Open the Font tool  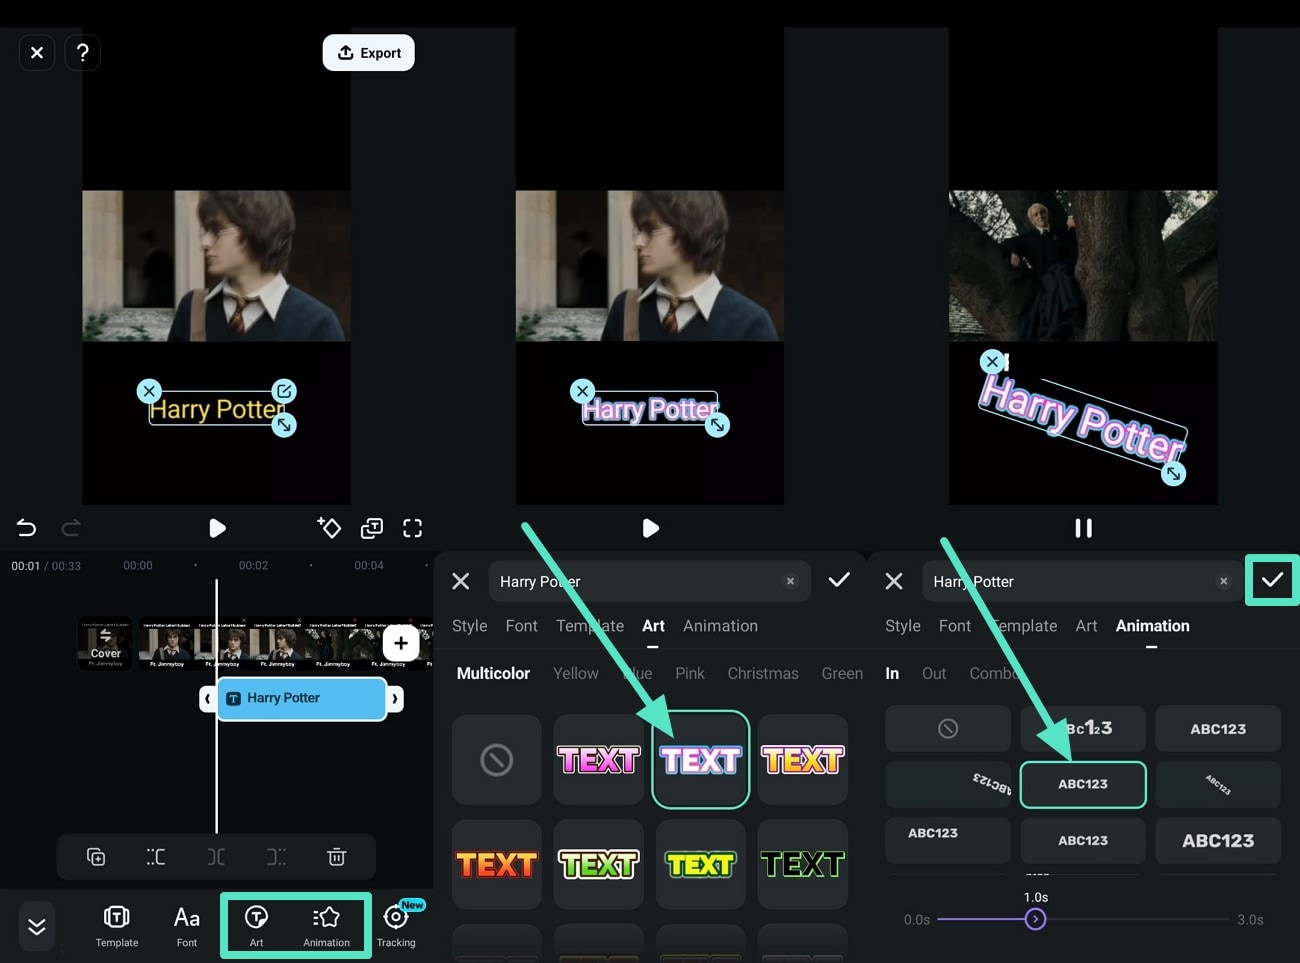[187, 926]
